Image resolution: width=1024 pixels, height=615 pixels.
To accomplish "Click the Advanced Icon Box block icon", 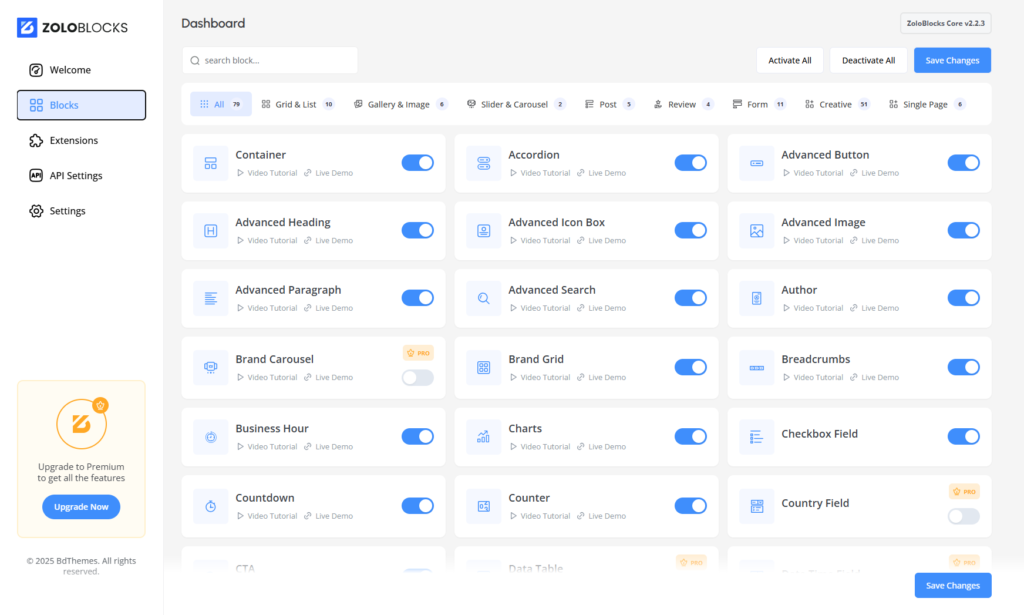I will coord(483,230).
